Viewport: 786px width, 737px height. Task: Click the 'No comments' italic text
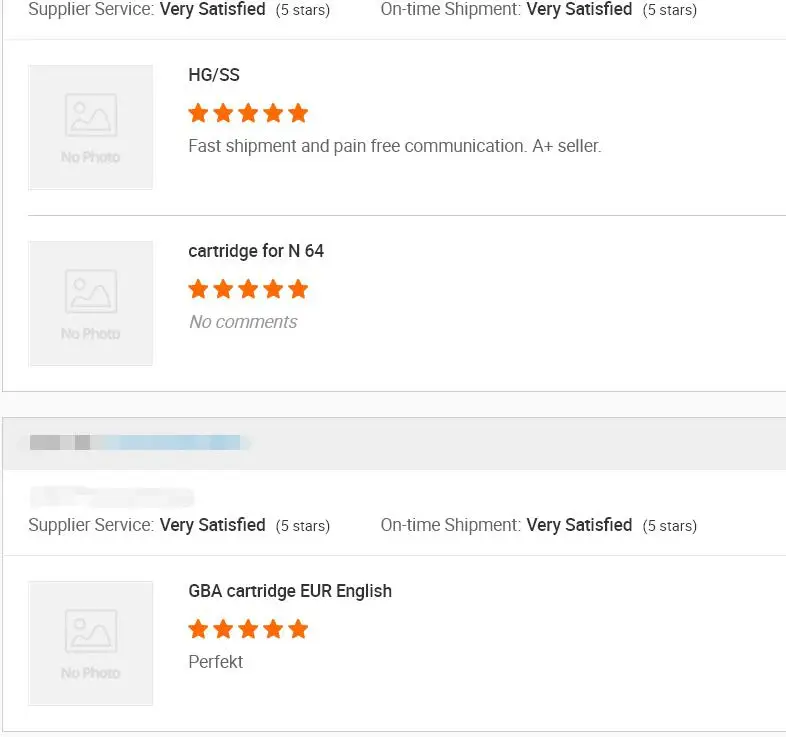click(x=243, y=322)
